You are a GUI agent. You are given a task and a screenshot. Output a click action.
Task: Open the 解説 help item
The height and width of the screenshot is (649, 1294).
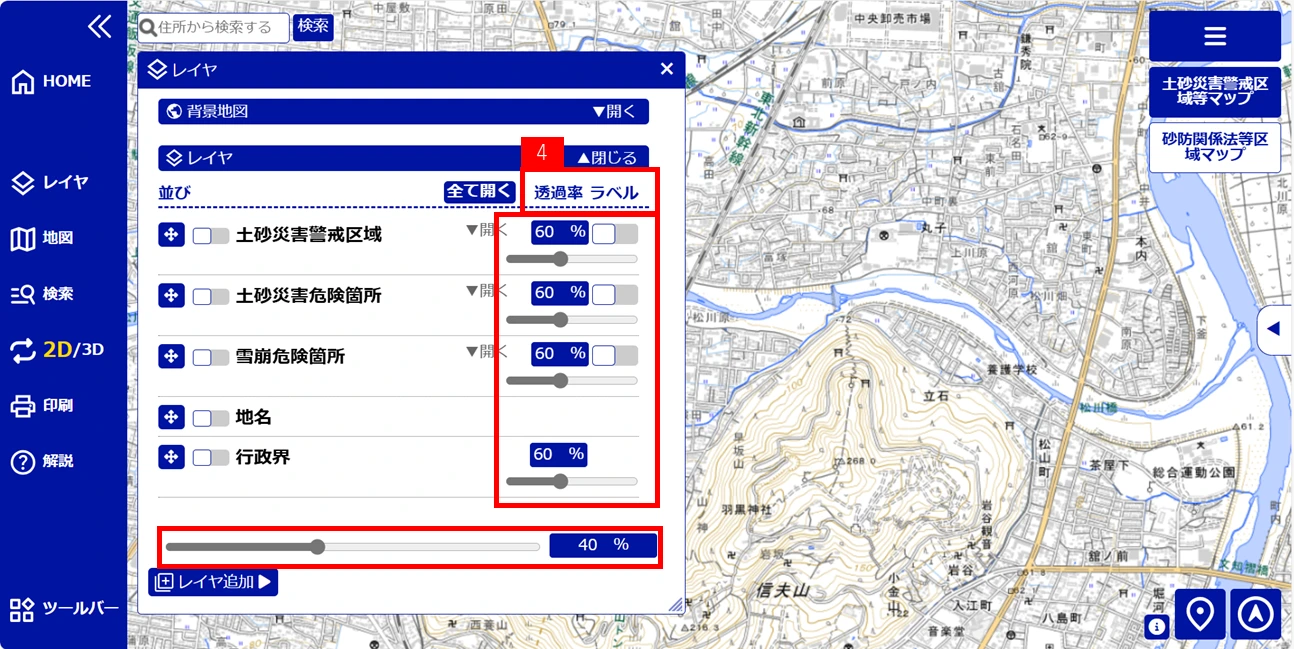tap(42, 462)
